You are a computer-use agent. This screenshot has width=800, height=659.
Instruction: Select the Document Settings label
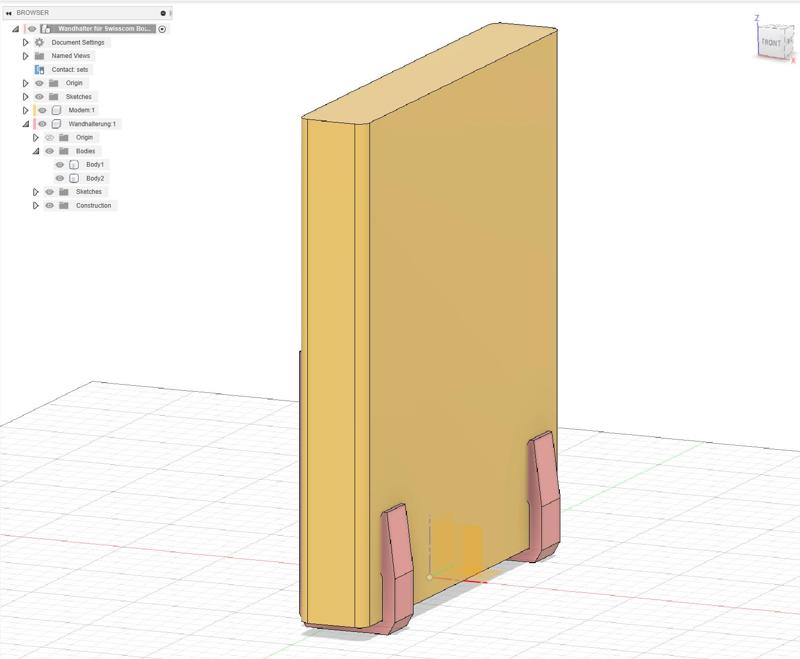(x=78, y=42)
